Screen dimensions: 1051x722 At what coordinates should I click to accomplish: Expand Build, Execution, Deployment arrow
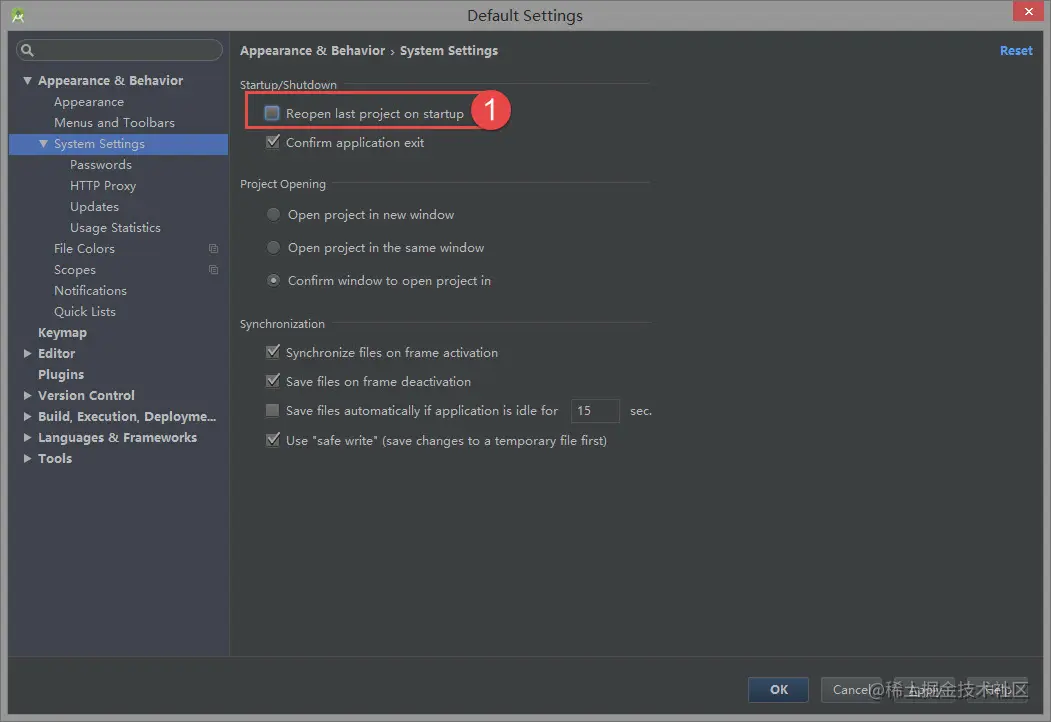[x=27, y=416]
